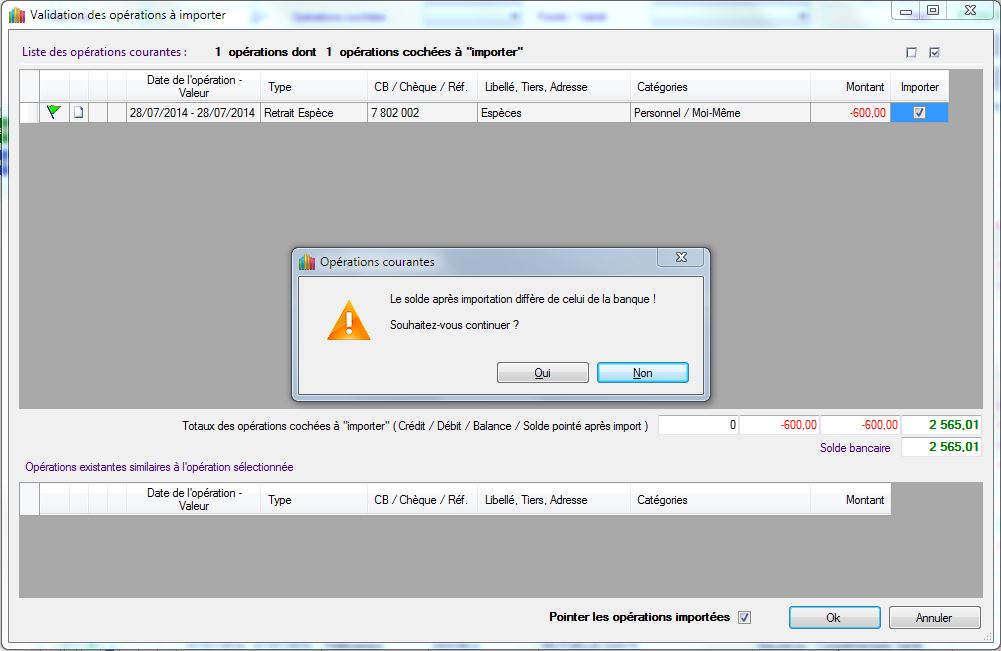The image size is (1001, 651).
Task: Click the Crédit total field showing 0
Action: 698,425
